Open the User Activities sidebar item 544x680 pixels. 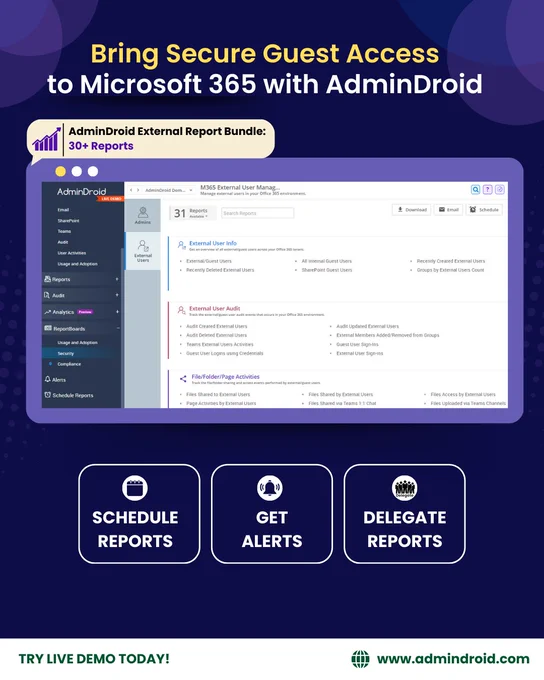pyautogui.click(x=72, y=253)
